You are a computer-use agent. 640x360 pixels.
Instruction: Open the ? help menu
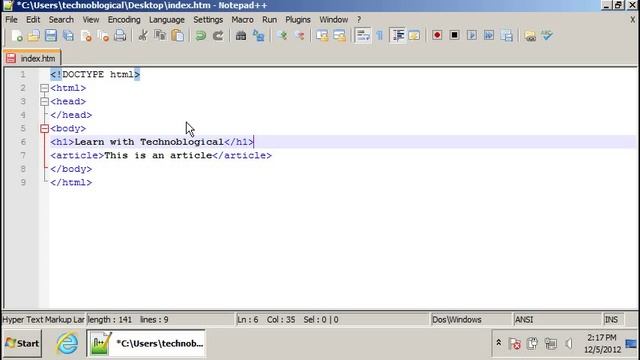359,20
